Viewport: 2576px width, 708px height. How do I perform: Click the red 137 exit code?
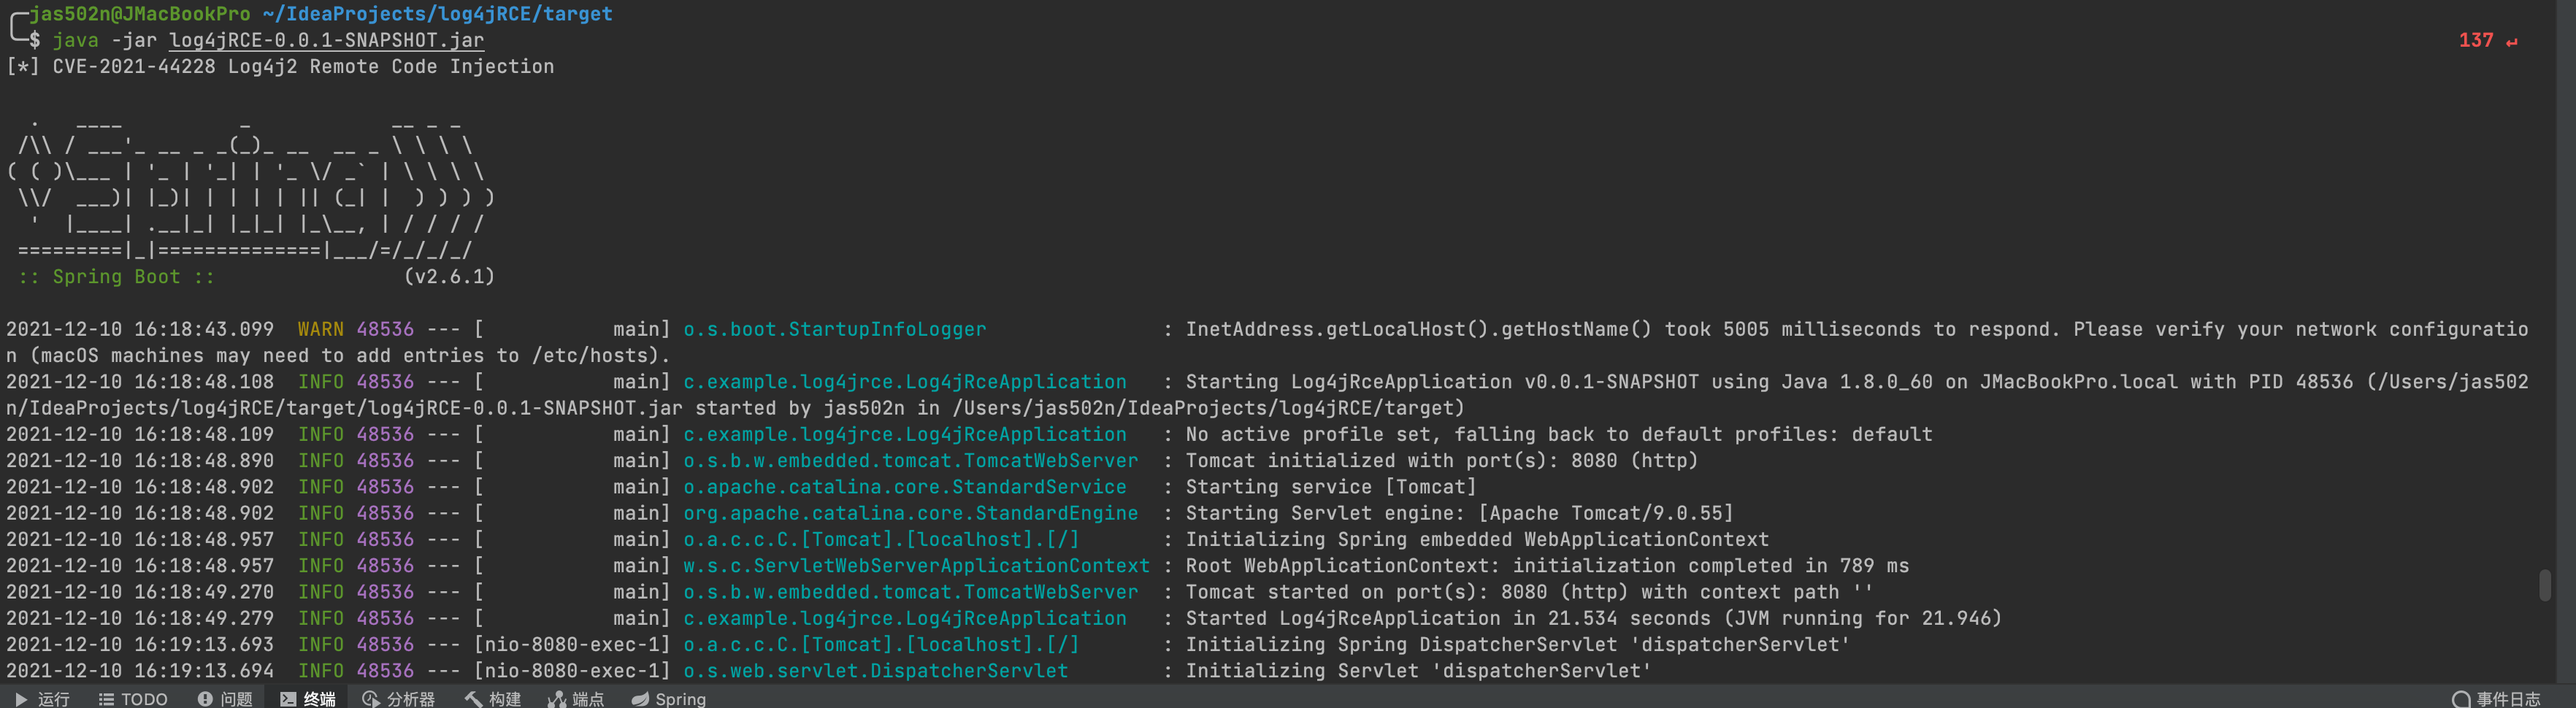pyautogui.click(x=2476, y=40)
